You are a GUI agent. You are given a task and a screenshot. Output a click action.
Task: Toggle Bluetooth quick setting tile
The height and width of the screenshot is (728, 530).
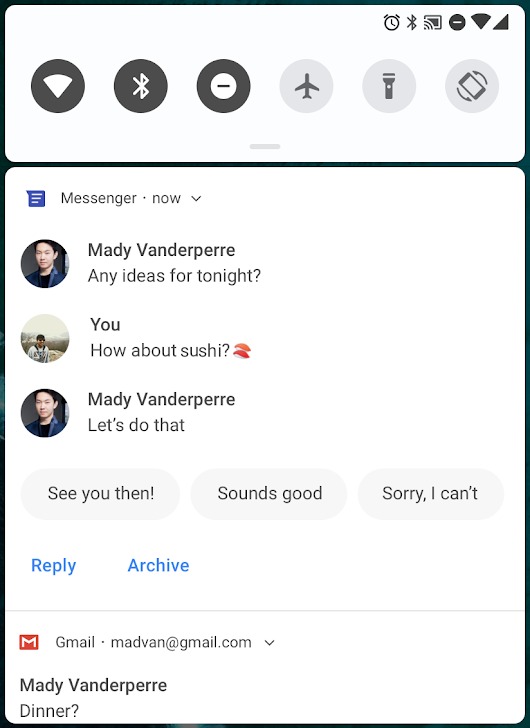click(x=141, y=86)
